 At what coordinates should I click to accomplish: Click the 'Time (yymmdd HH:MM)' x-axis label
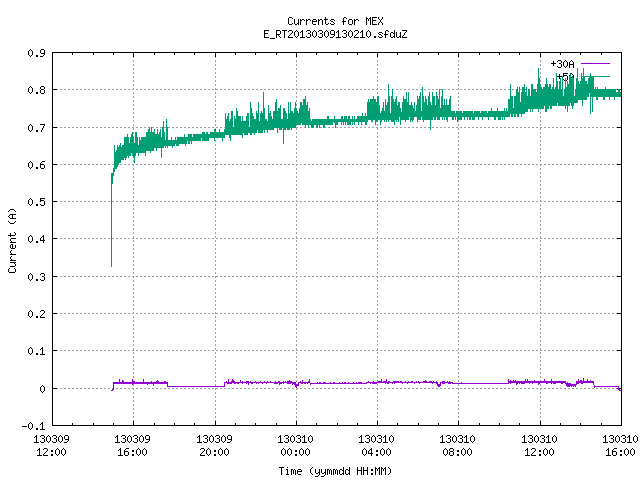click(x=335, y=471)
